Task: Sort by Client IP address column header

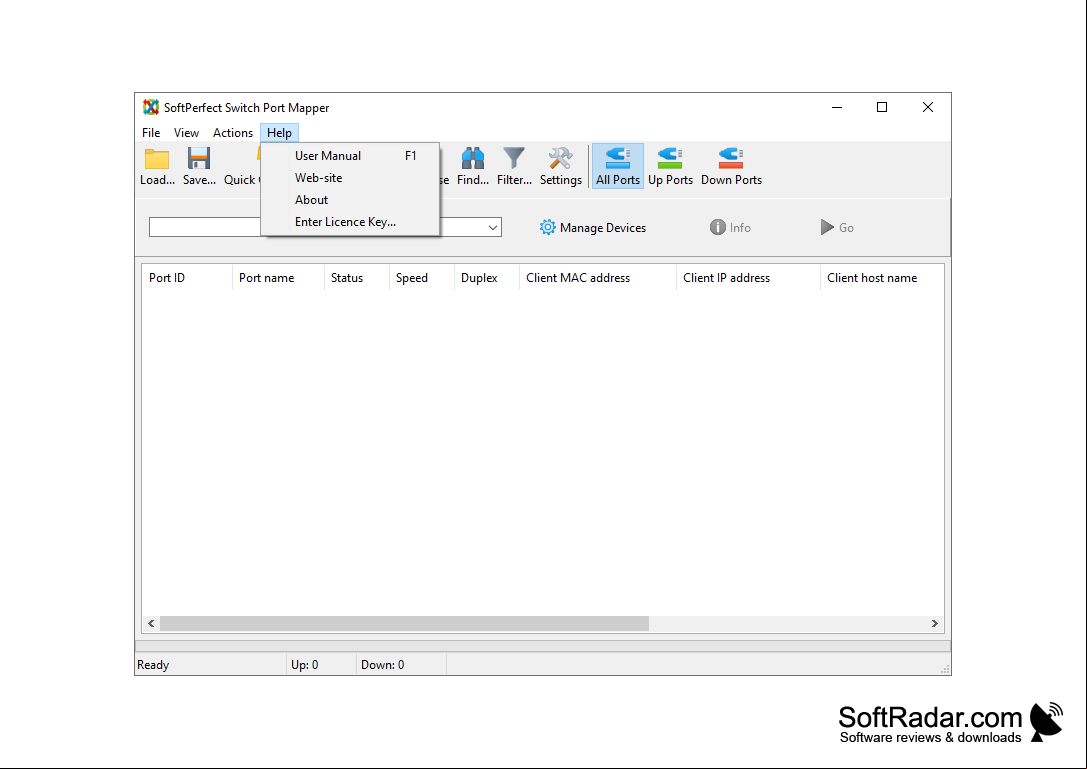Action: (x=748, y=278)
